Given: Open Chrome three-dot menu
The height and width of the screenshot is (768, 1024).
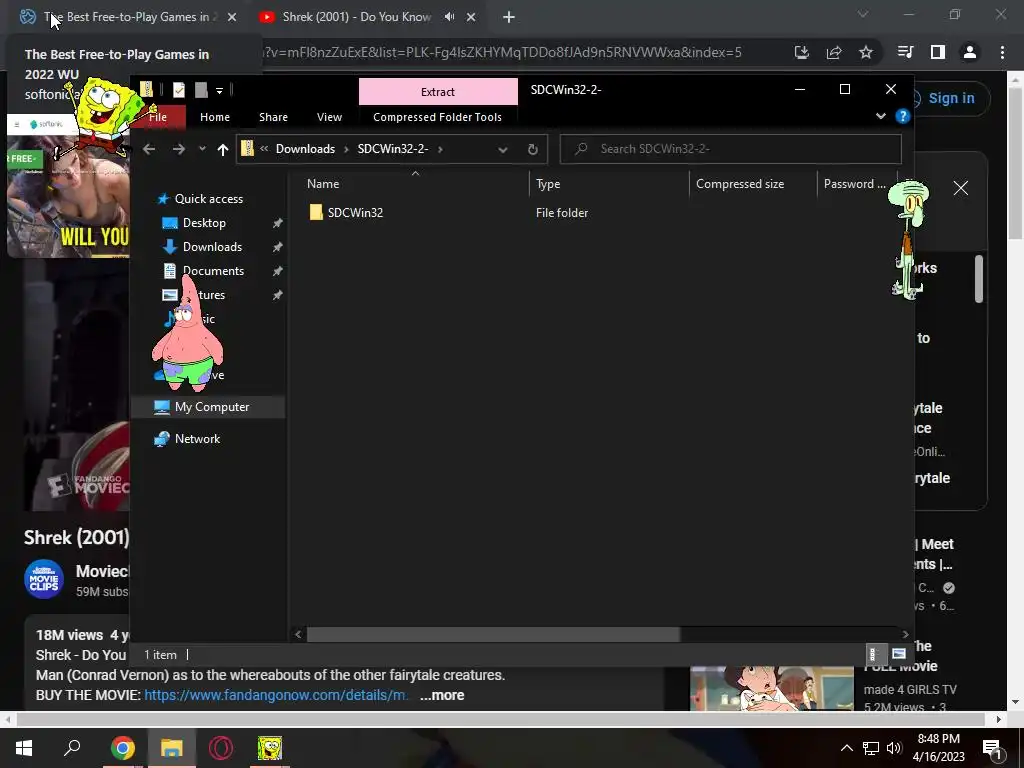Looking at the screenshot, I should pyautogui.click(x=1002, y=52).
